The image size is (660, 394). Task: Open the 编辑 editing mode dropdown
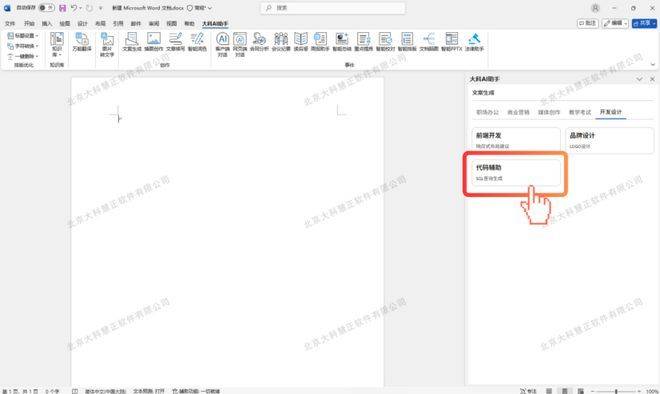(x=615, y=23)
